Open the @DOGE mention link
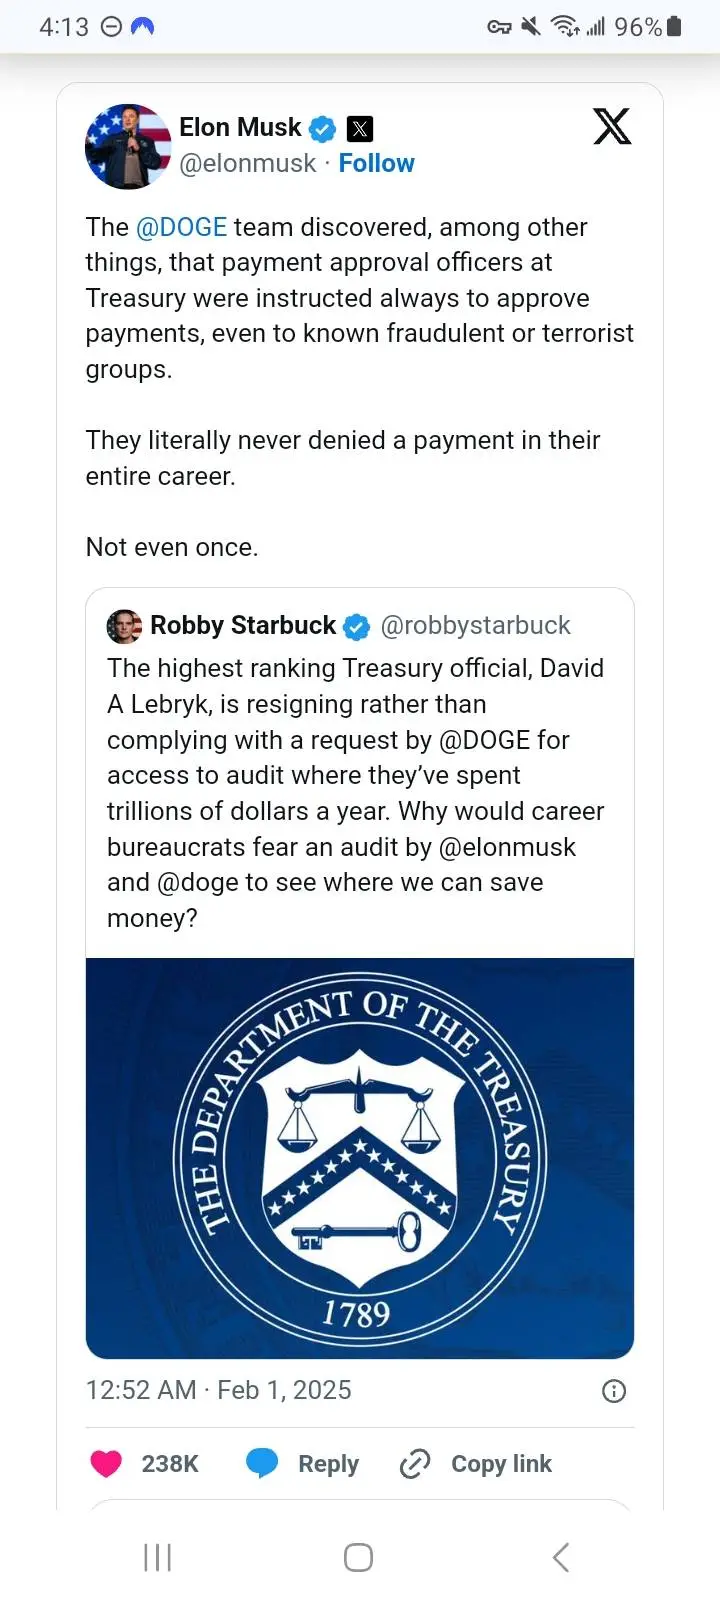Viewport: 720px width, 1600px height. 181,227
